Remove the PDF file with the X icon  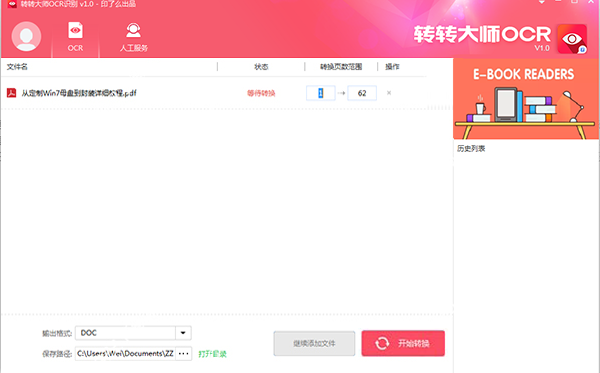tap(389, 93)
